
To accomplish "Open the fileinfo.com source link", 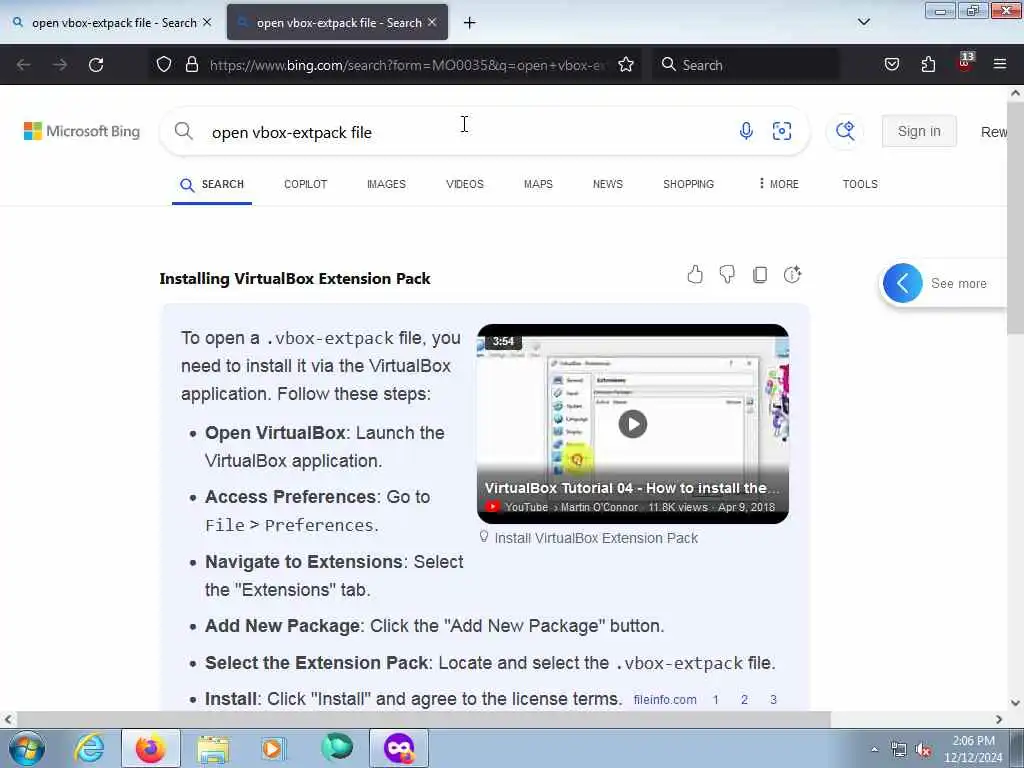I will tap(665, 699).
